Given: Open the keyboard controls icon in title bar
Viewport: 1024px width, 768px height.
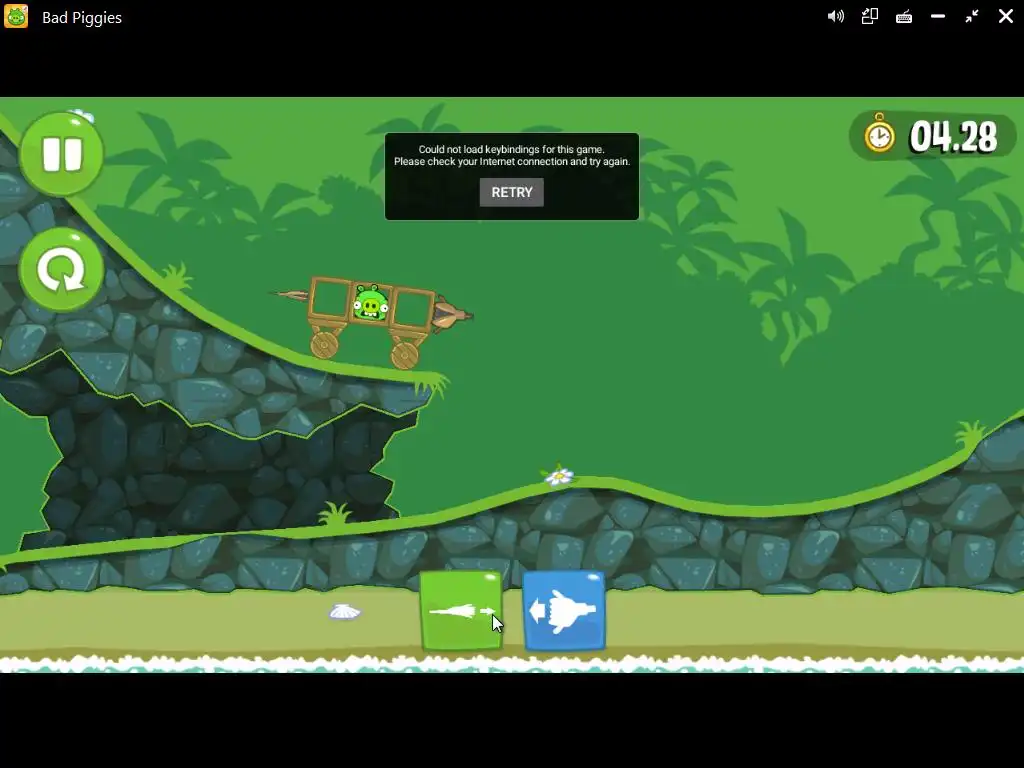Looking at the screenshot, I should (904, 17).
